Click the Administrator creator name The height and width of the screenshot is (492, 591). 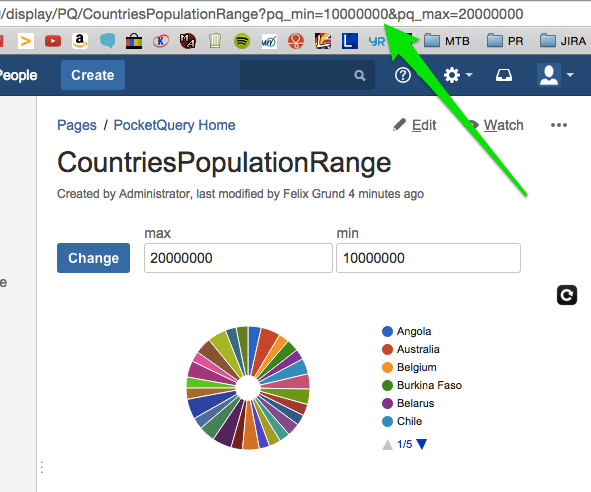tap(155, 194)
